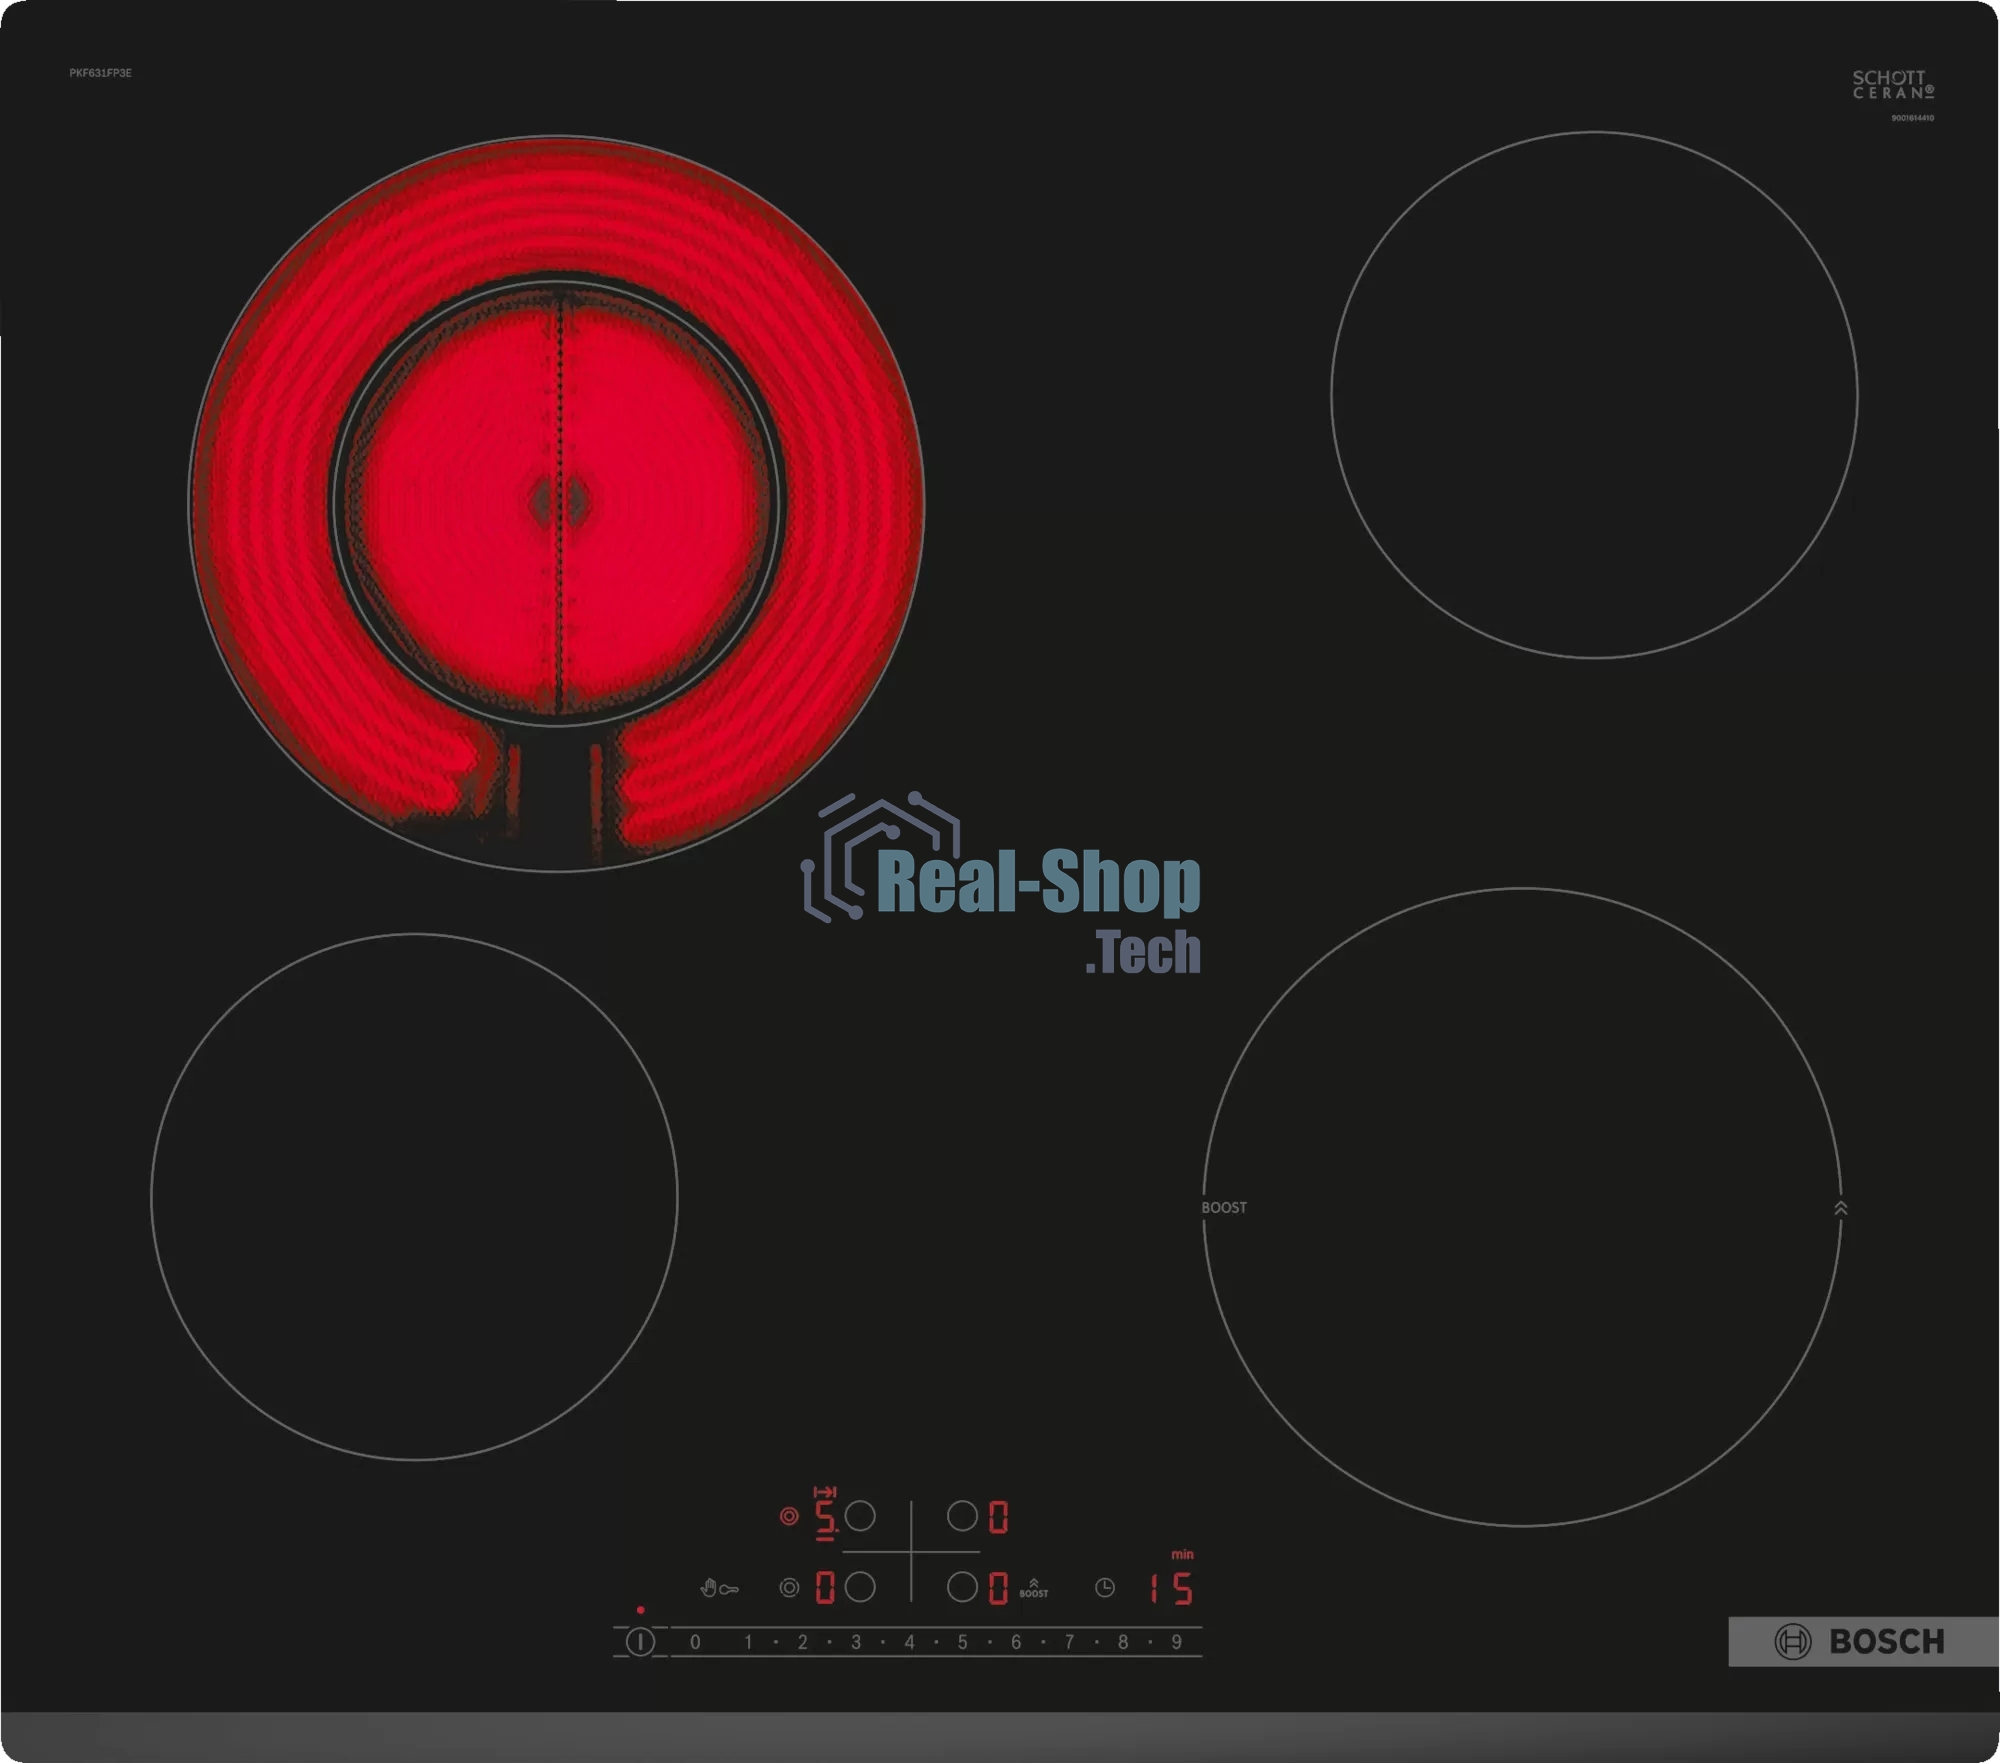Click the front-left cooking zone circle
Screen dimensions: 2000x1763
[x=414, y=1197]
